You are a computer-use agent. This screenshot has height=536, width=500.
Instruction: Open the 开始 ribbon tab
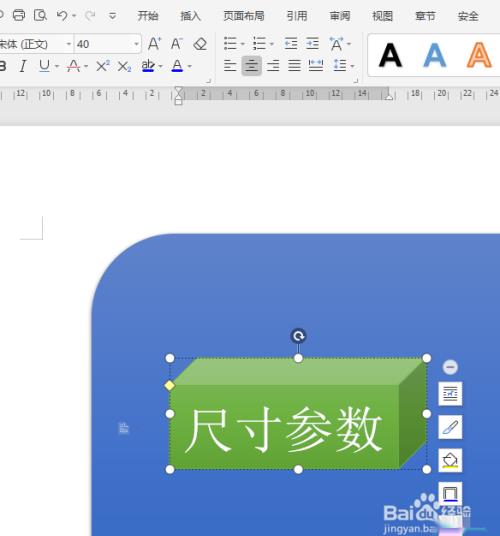pyautogui.click(x=148, y=16)
